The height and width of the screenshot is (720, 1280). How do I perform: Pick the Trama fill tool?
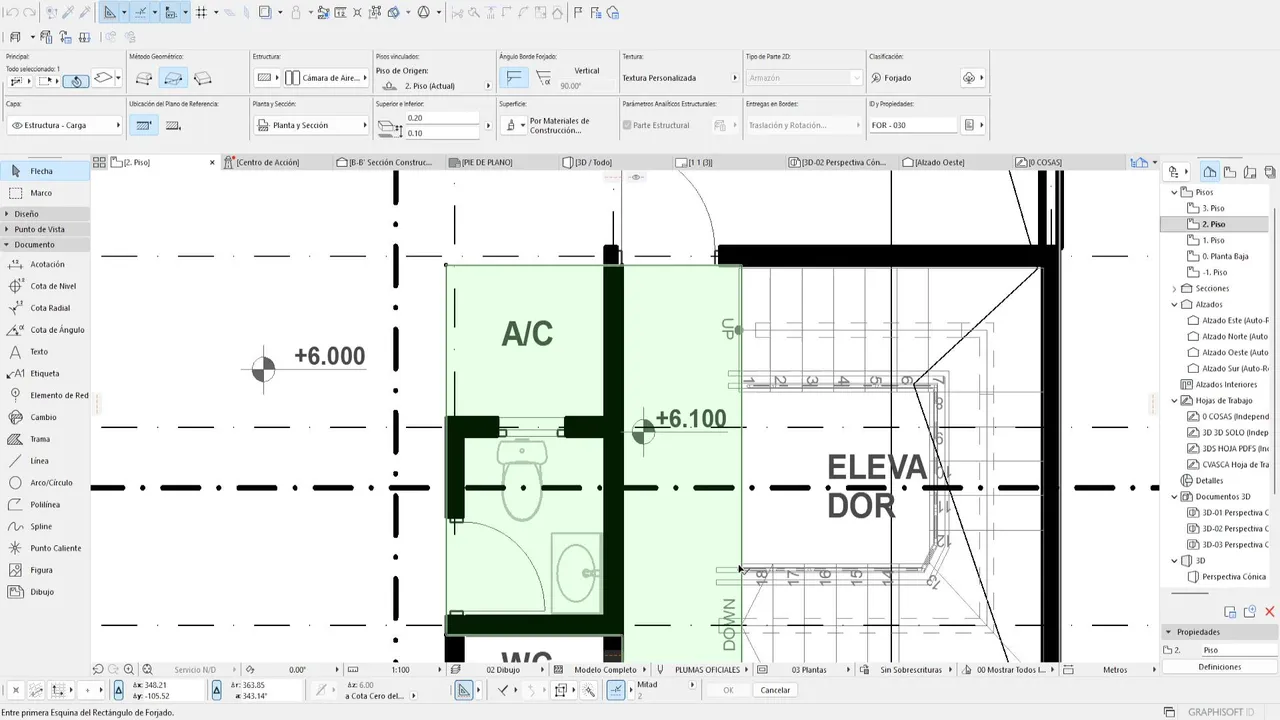45,439
